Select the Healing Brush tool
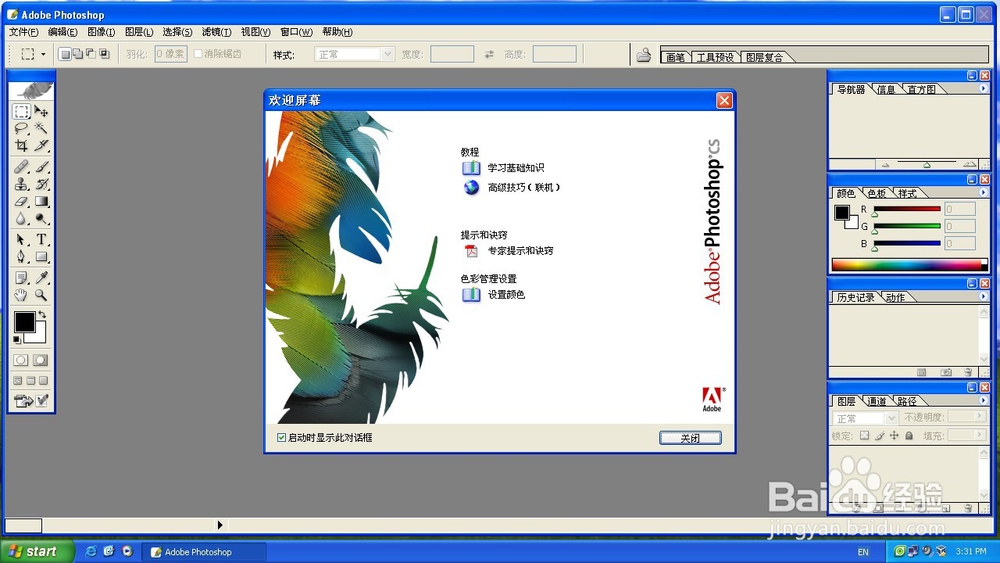 (21, 167)
